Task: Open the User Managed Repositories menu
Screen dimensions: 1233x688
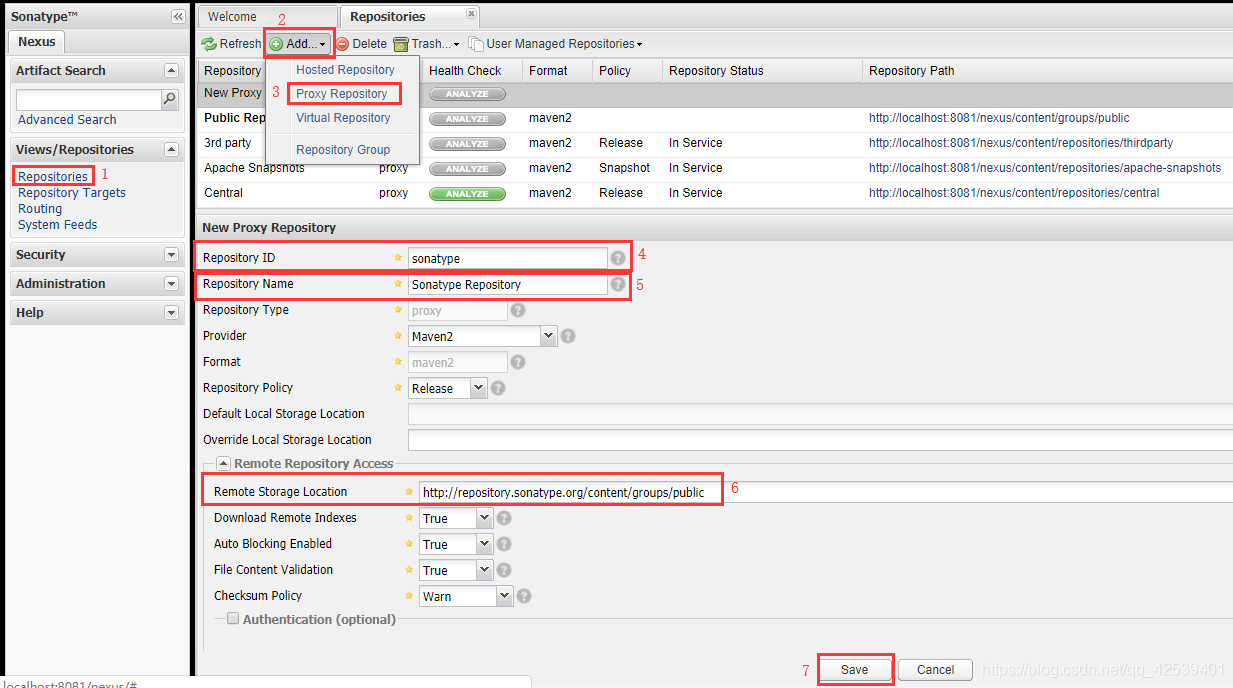Action: 556,44
